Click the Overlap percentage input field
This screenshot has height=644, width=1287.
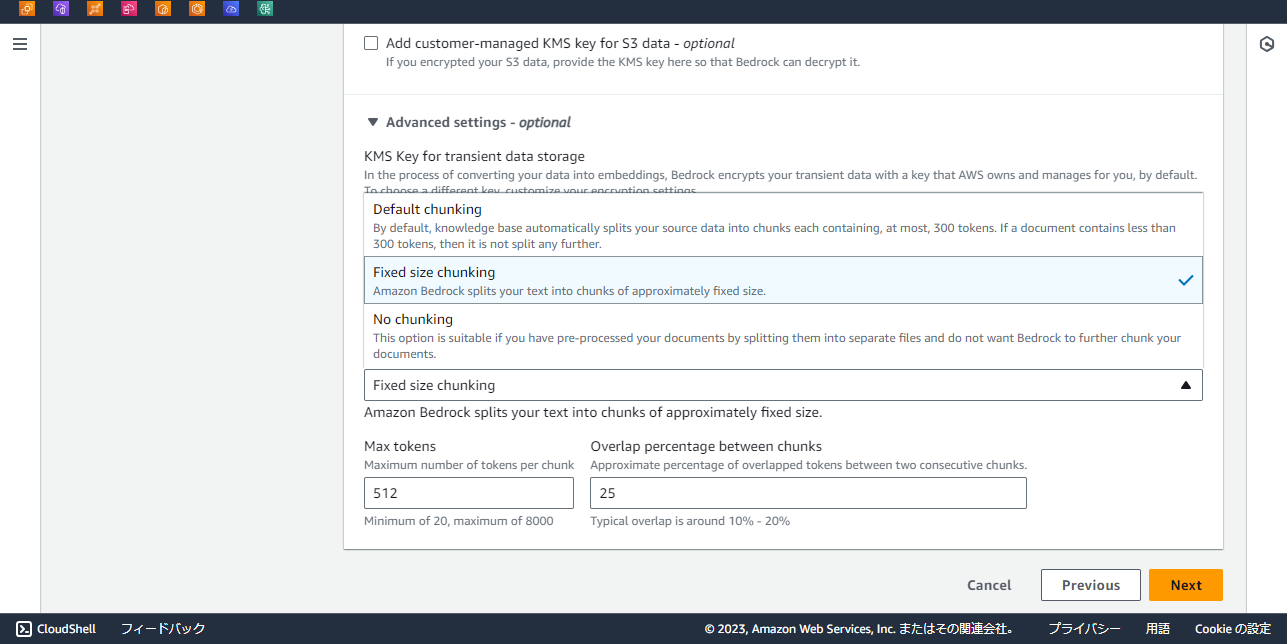[x=808, y=493]
